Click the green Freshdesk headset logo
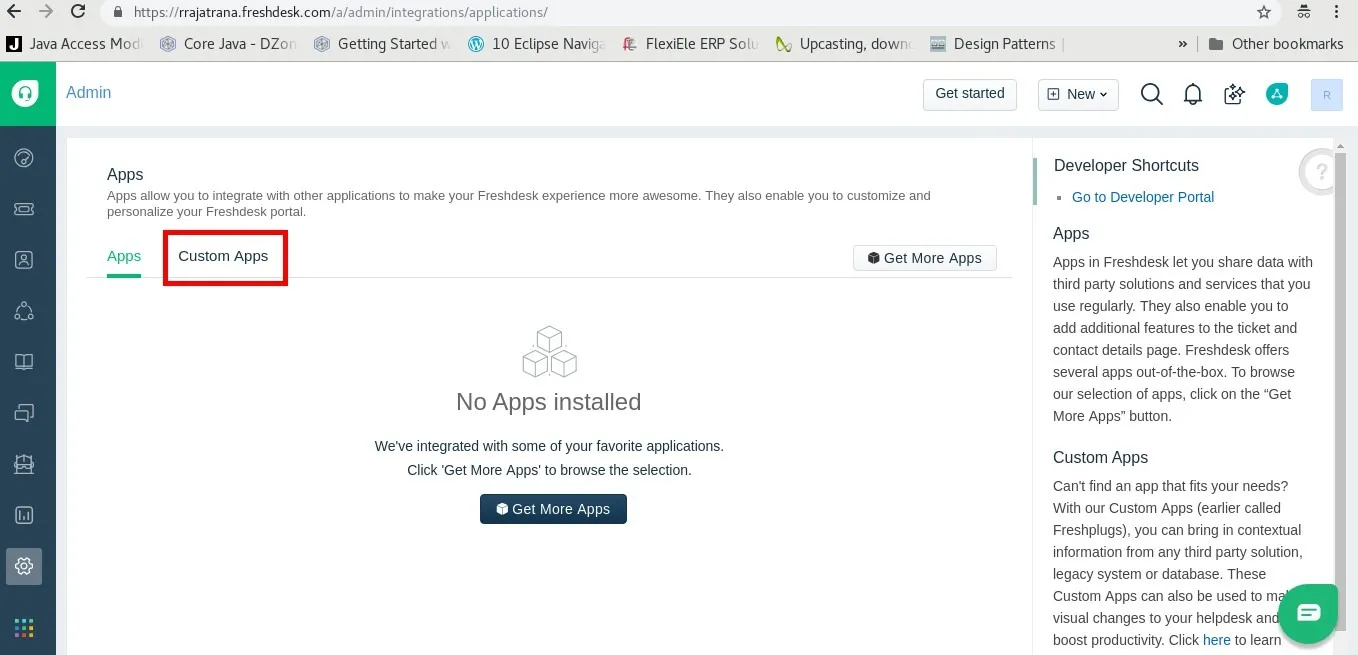Viewport: 1358px width, 655px height. click(x=25, y=93)
